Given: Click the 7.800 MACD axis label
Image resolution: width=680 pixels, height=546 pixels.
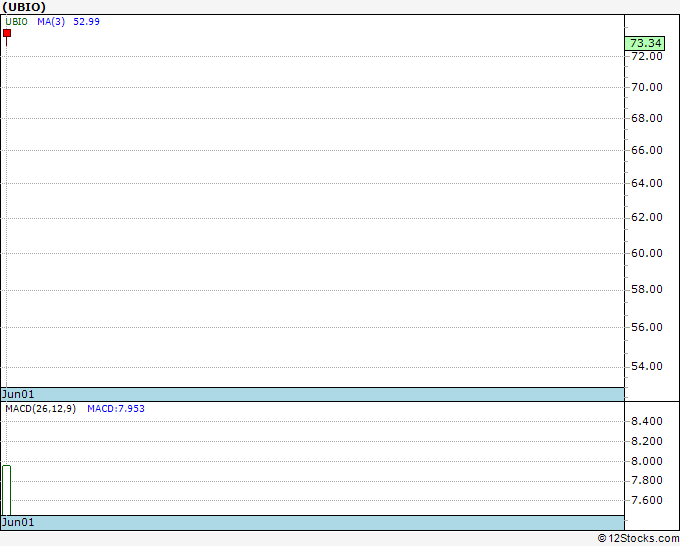Looking at the screenshot, I should [x=647, y=480].
